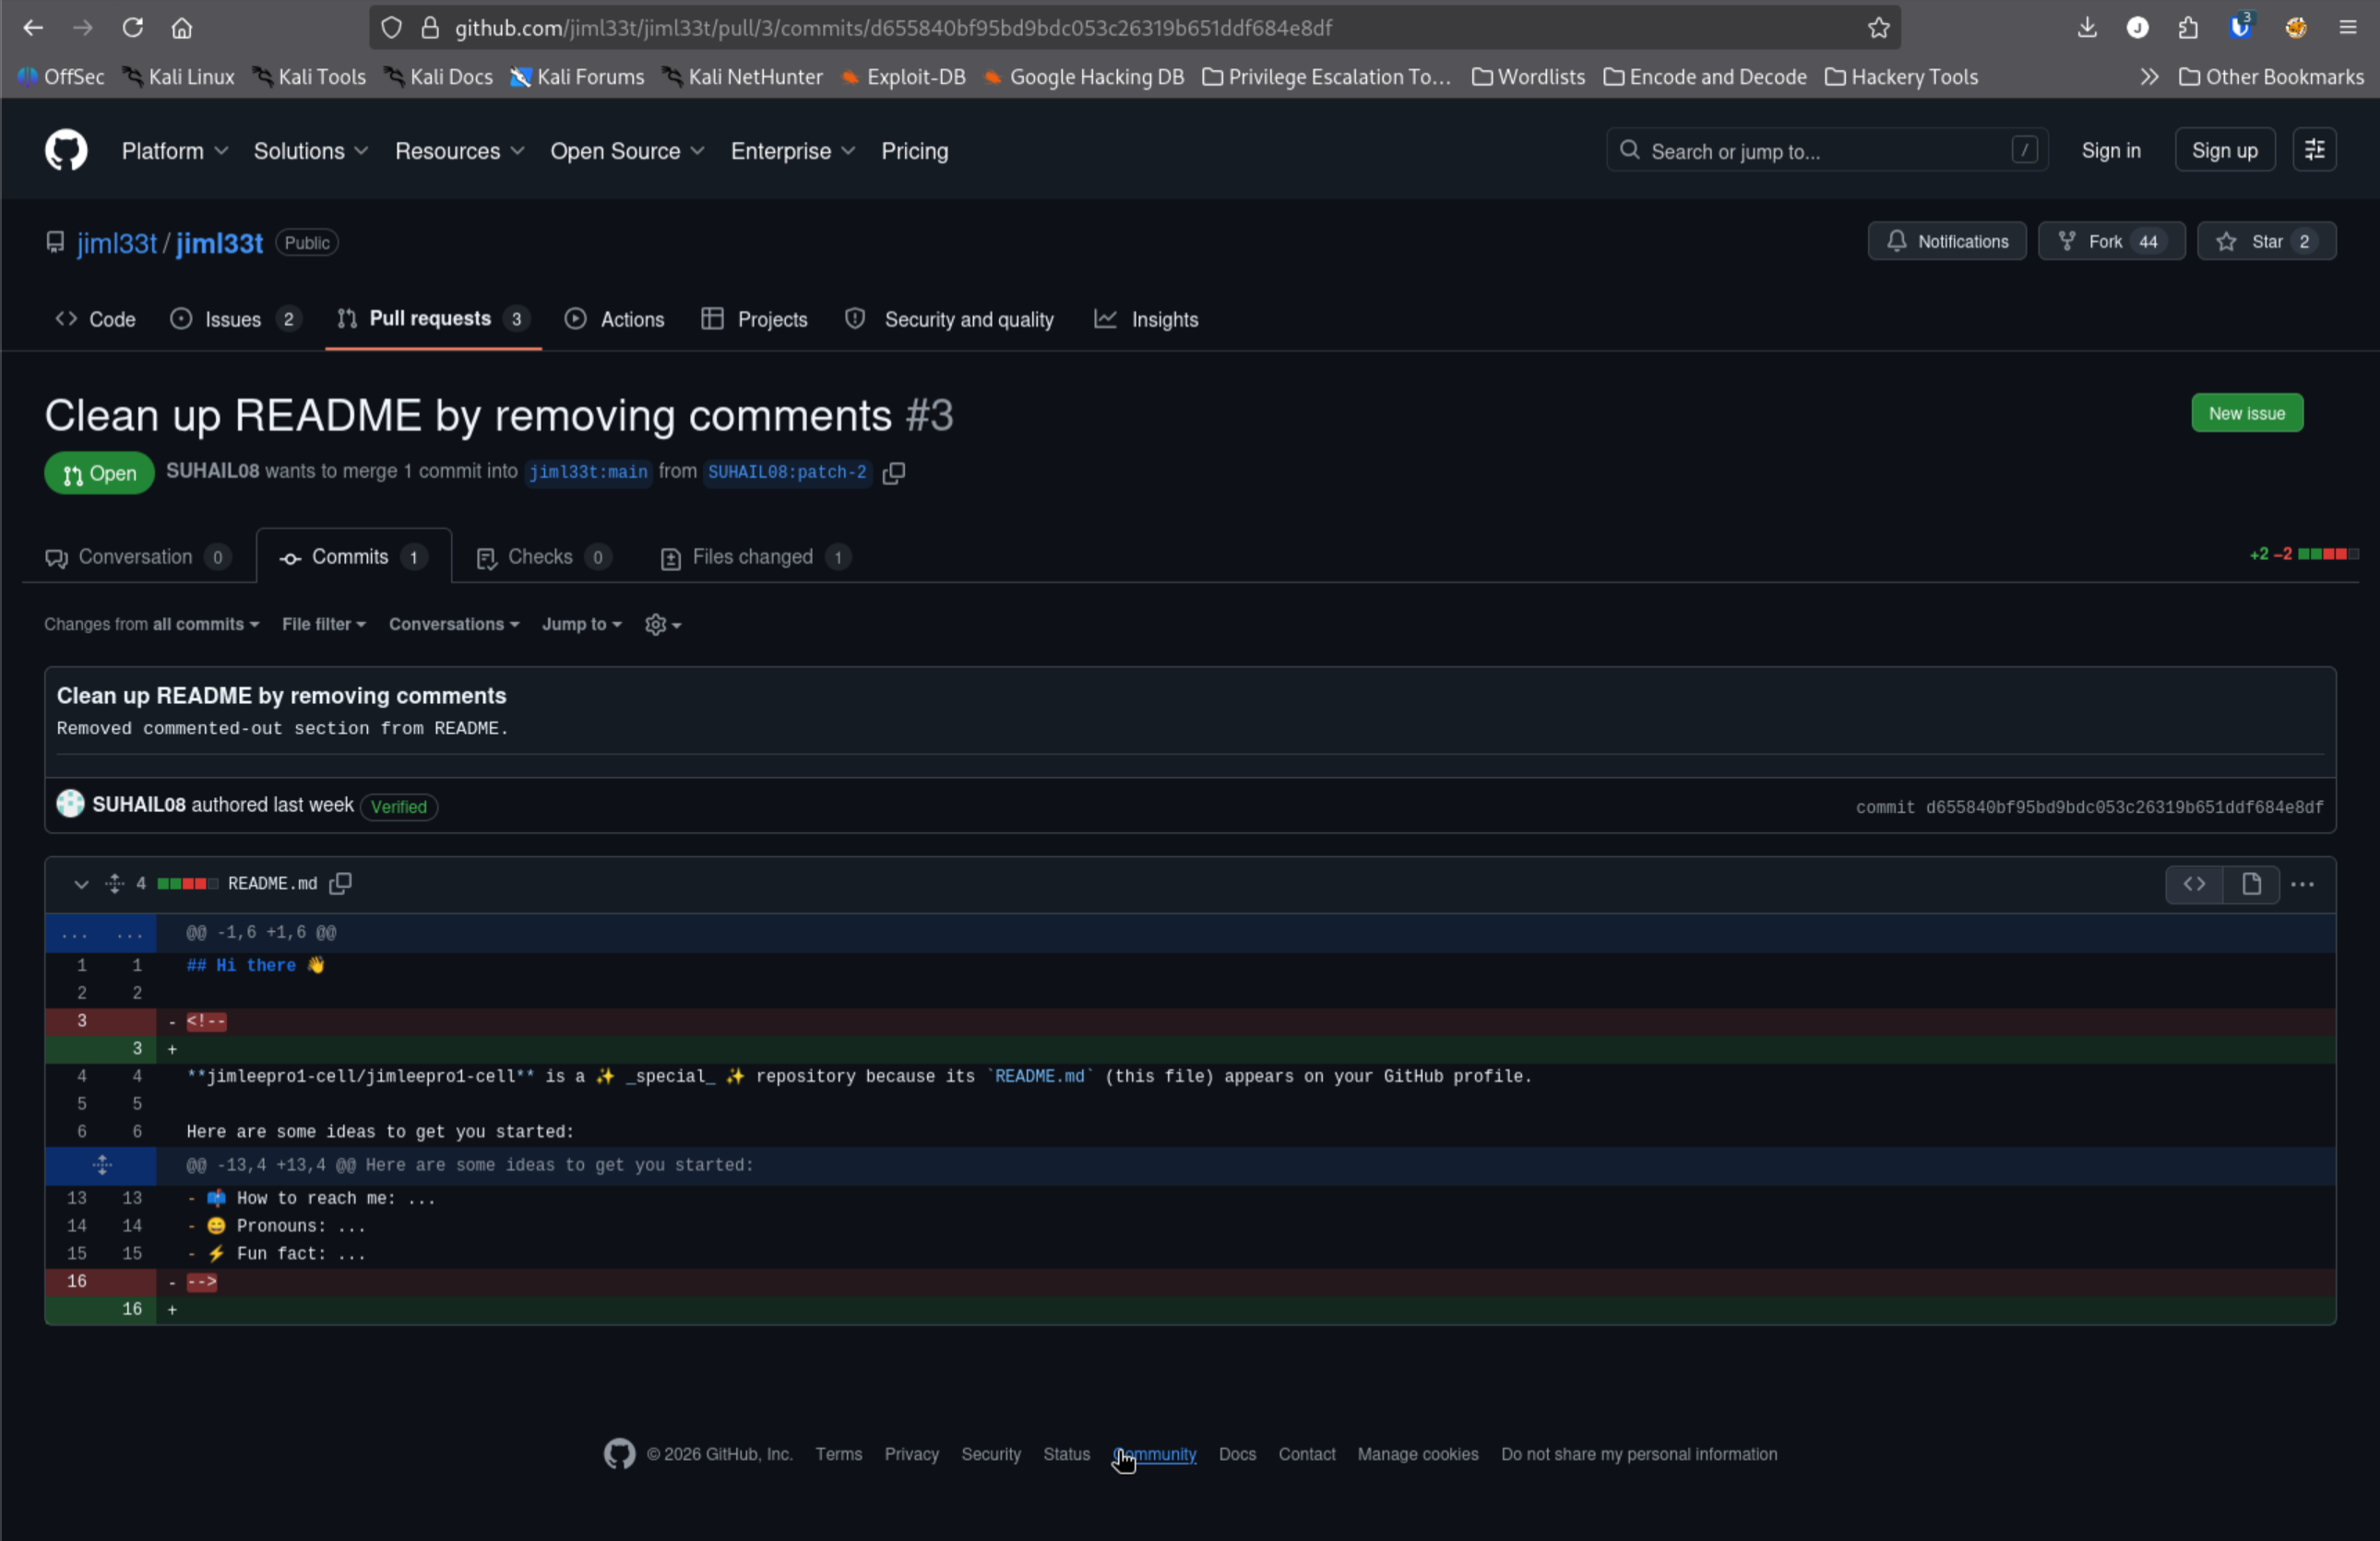Click the GitHub octocat logo in header

66,150
